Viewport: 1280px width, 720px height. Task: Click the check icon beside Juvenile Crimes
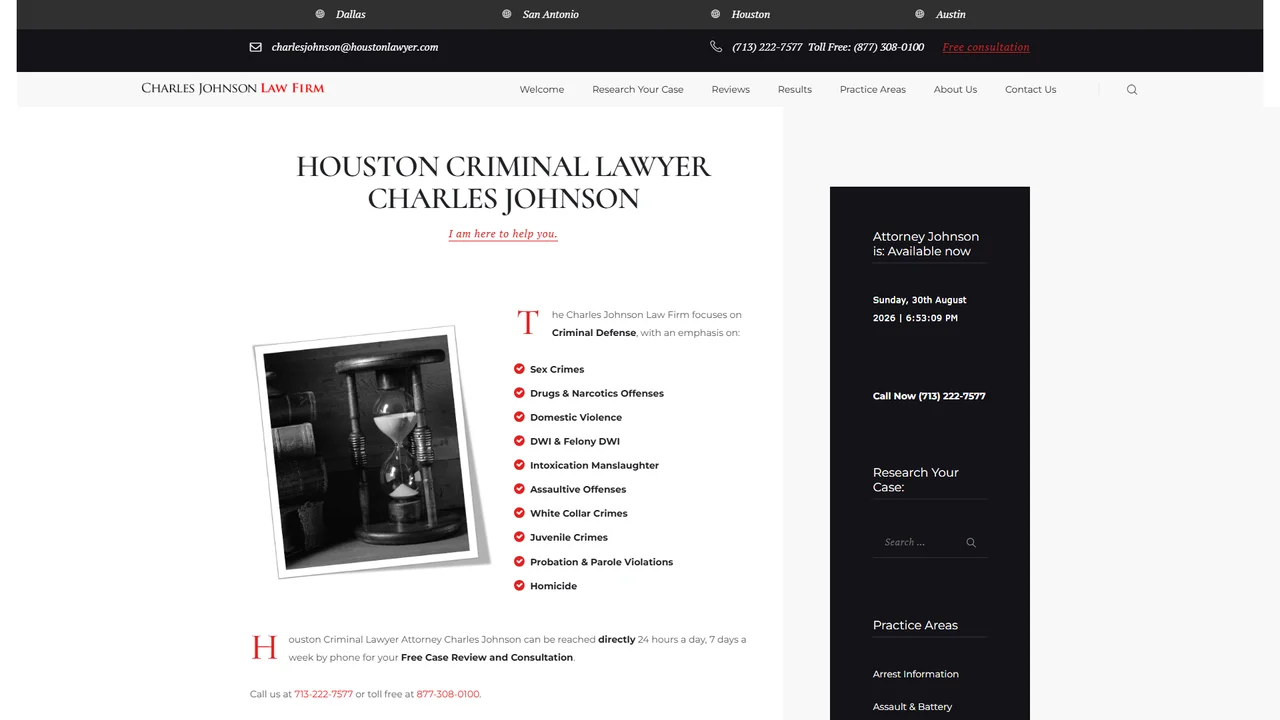(519, 537)
